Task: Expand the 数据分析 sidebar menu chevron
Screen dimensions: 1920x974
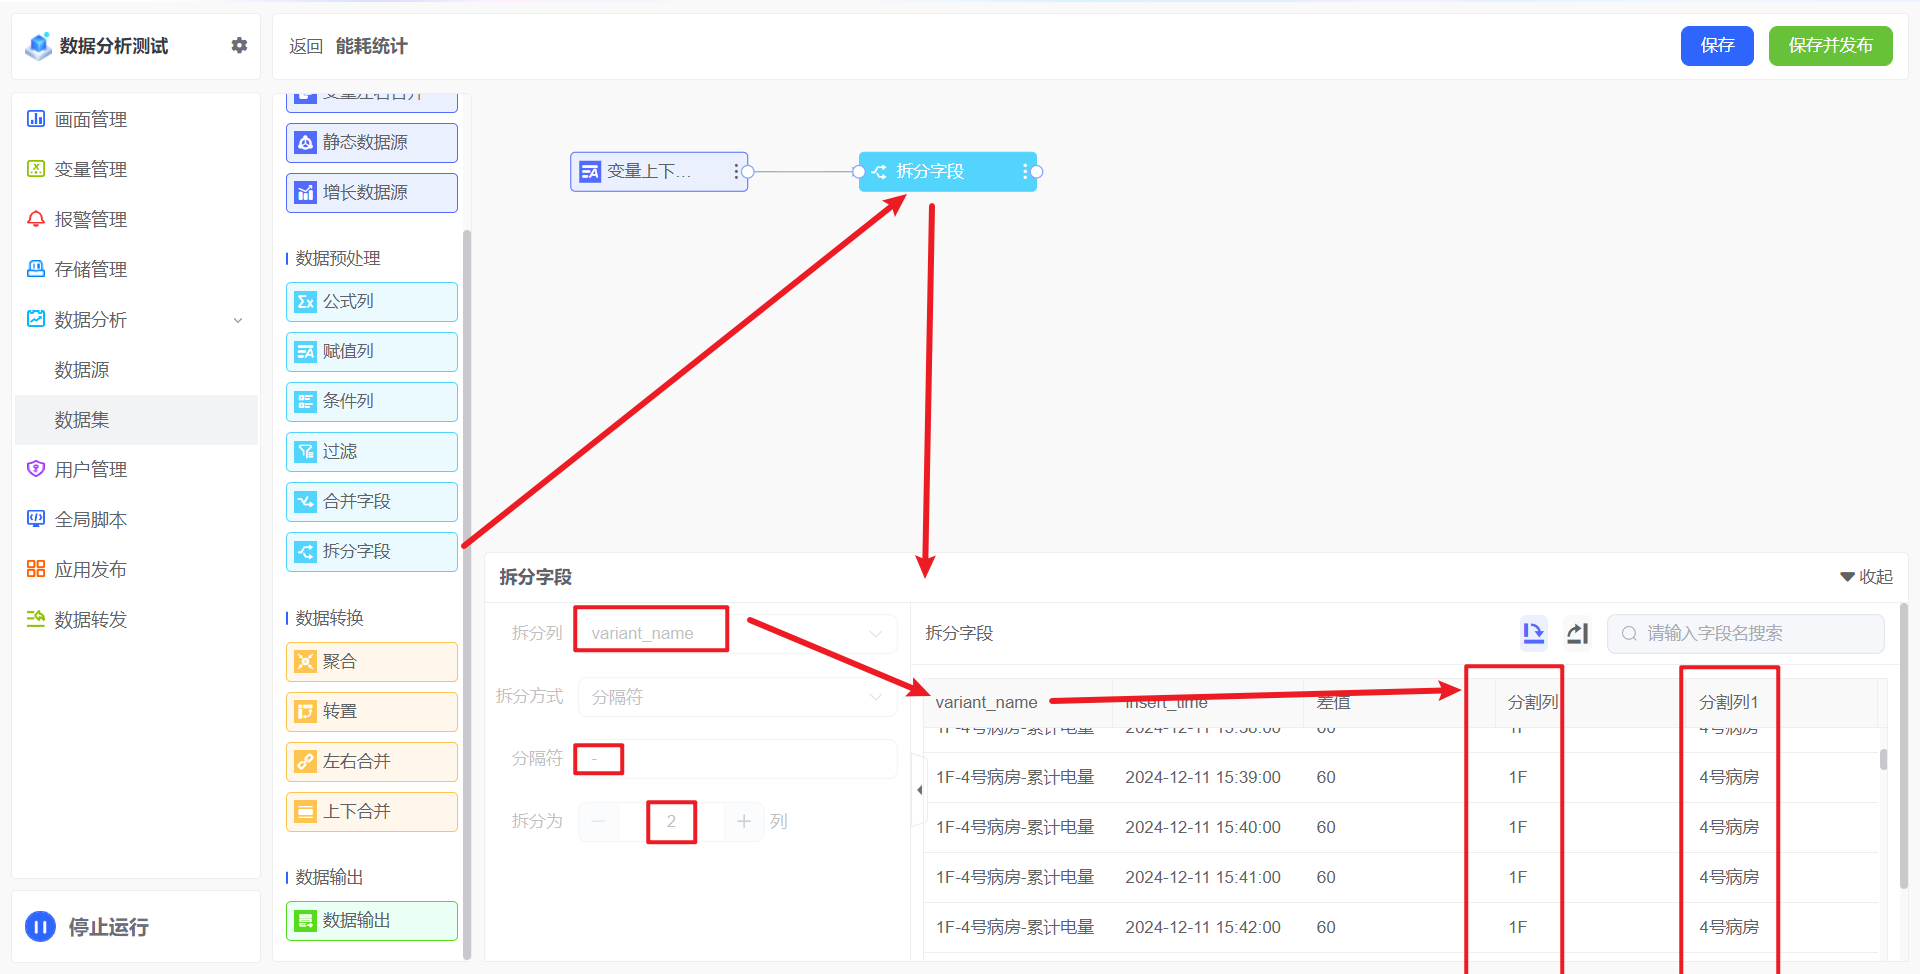Action: [x=238, y=320]
